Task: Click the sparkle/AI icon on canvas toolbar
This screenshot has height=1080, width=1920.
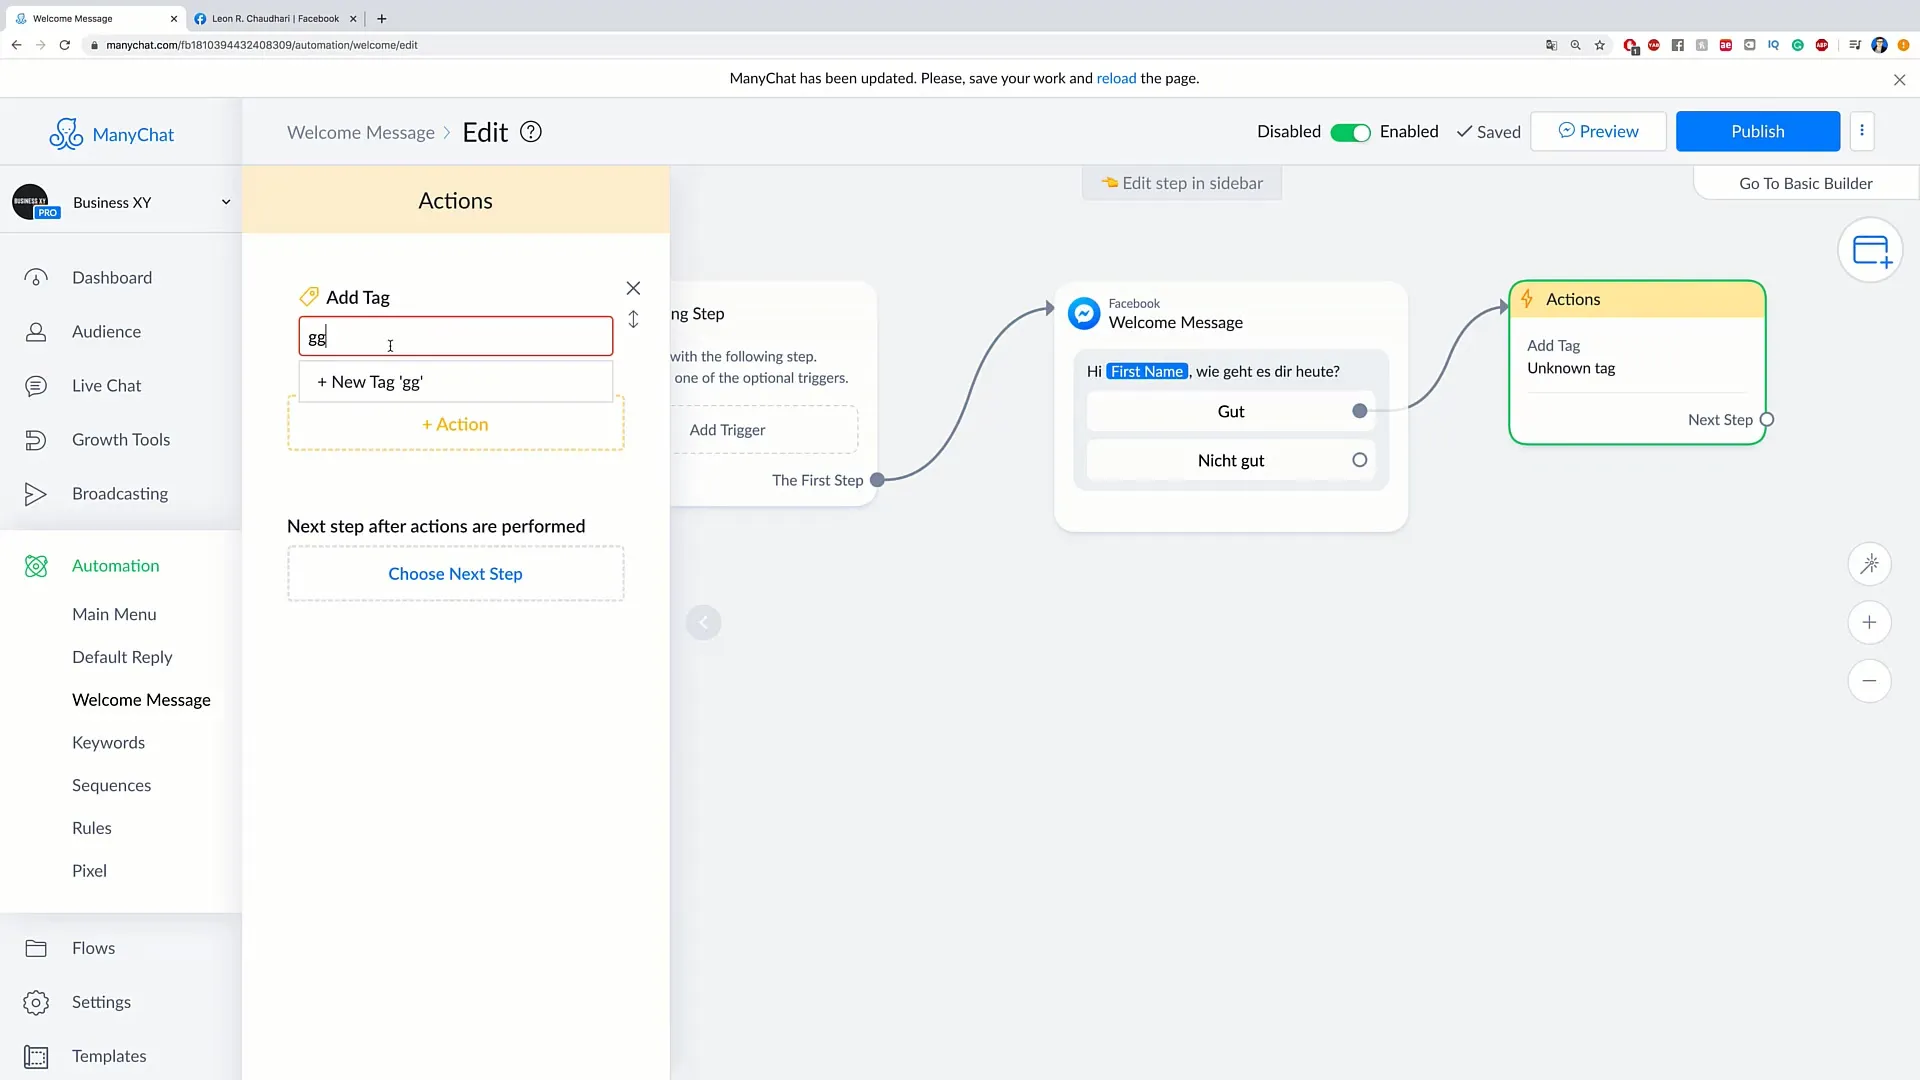Action: pos(1871,564)
